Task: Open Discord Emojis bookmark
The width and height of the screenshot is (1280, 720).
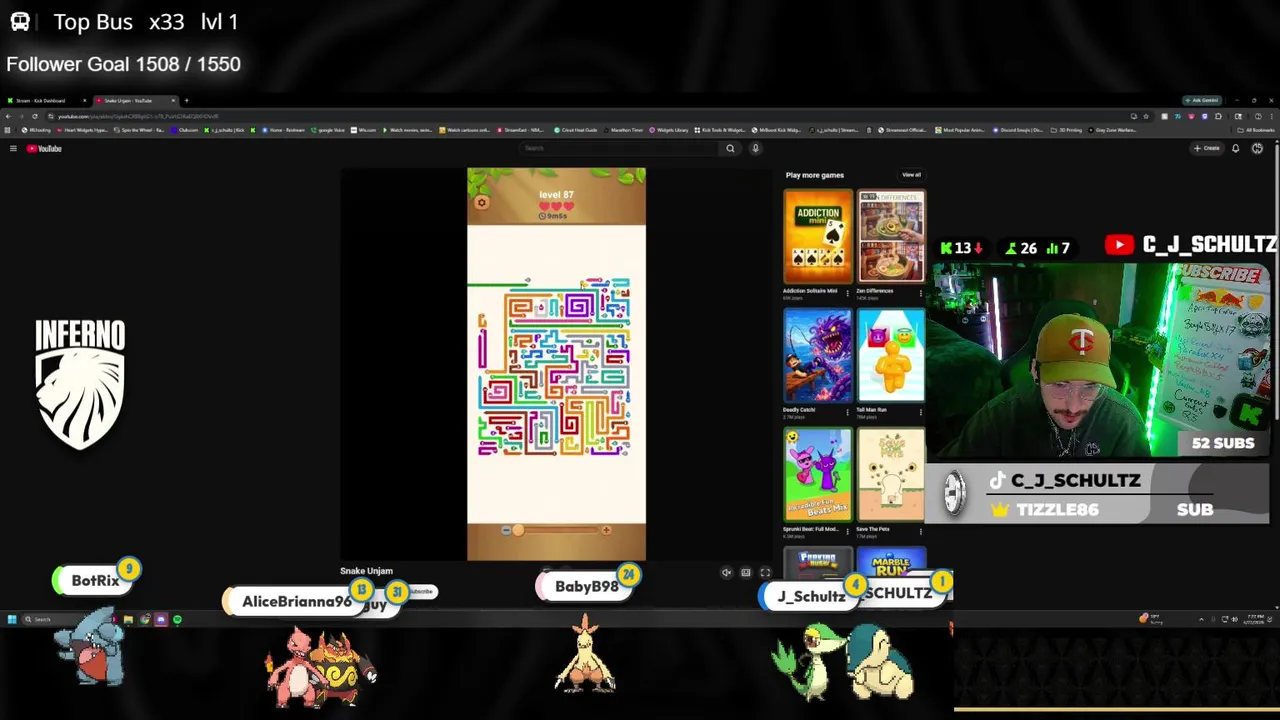Action: pos(1020,130)
